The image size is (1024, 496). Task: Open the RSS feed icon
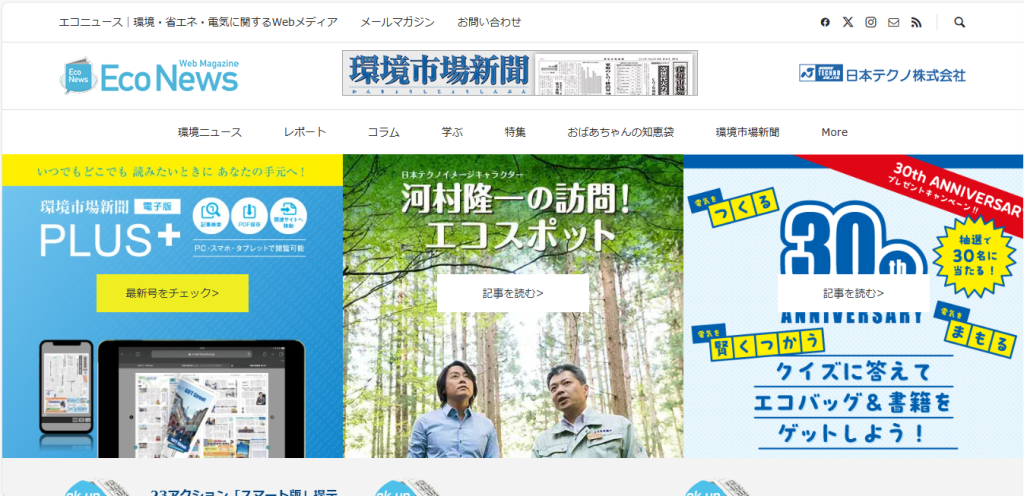pyautogui.click(x=916, y=22)
